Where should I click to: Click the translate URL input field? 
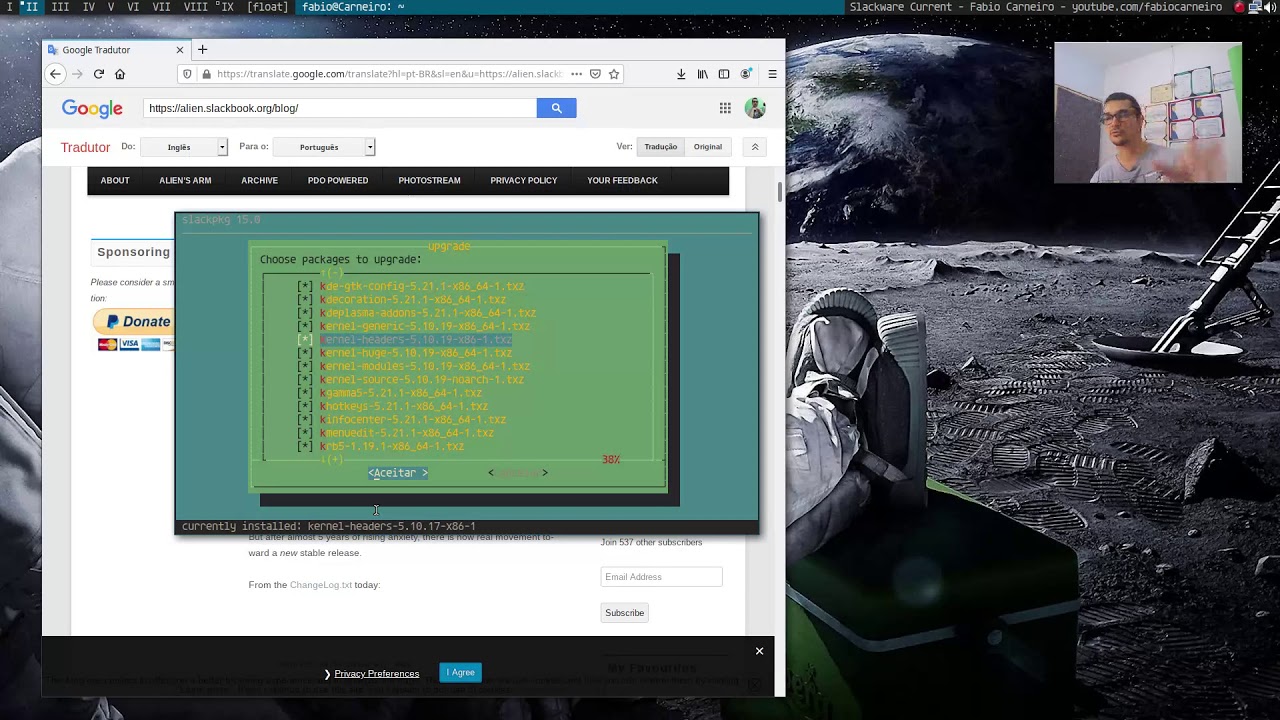coord(340,108)
